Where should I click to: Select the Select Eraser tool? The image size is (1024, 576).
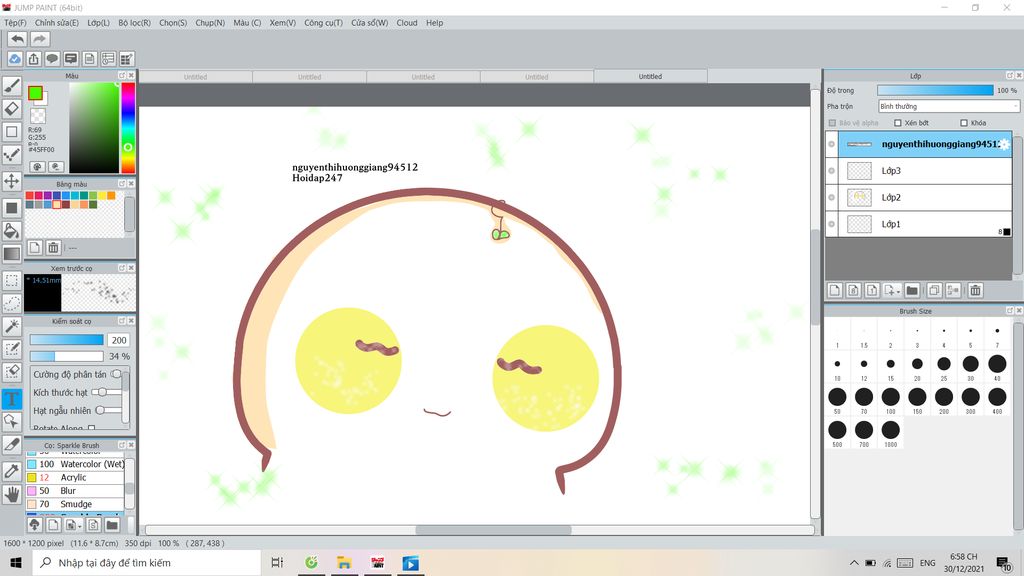pyautogui.click(x=12, y=372)
